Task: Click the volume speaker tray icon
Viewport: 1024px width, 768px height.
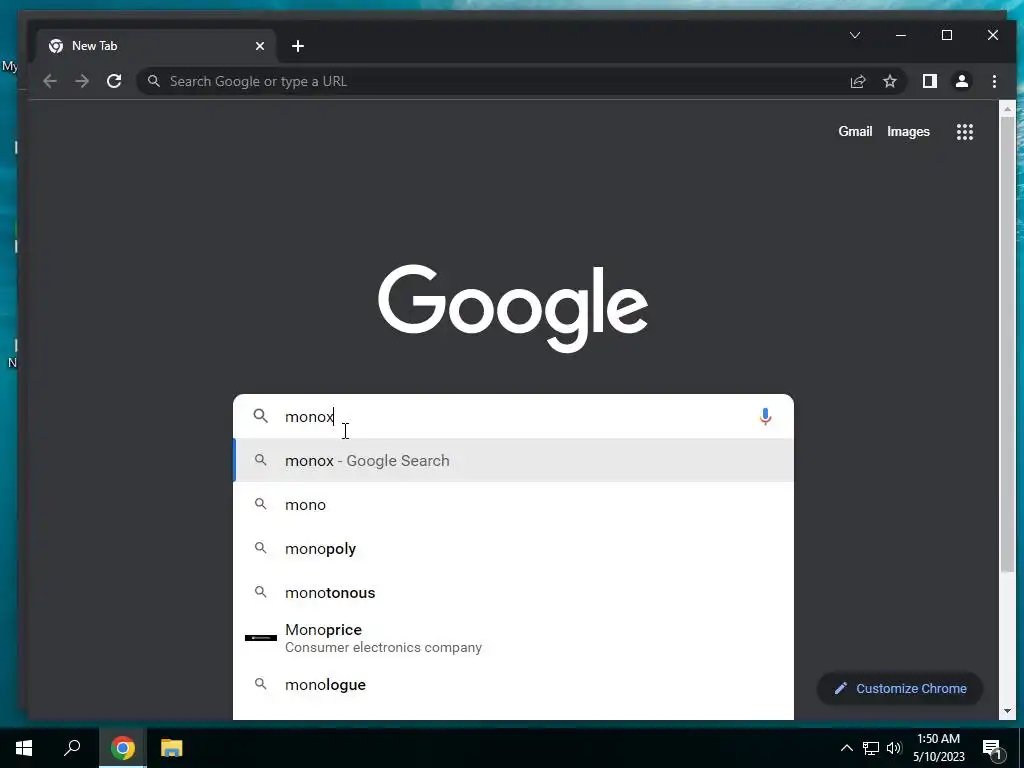Action: coord(894,748)
